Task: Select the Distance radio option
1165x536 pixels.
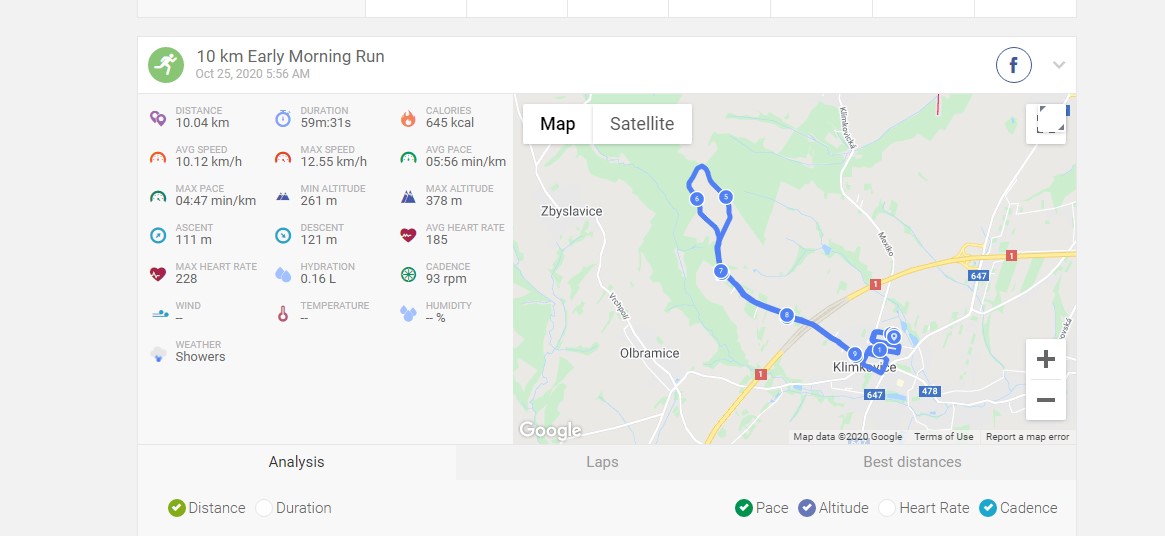Action: tap(176, 508)
